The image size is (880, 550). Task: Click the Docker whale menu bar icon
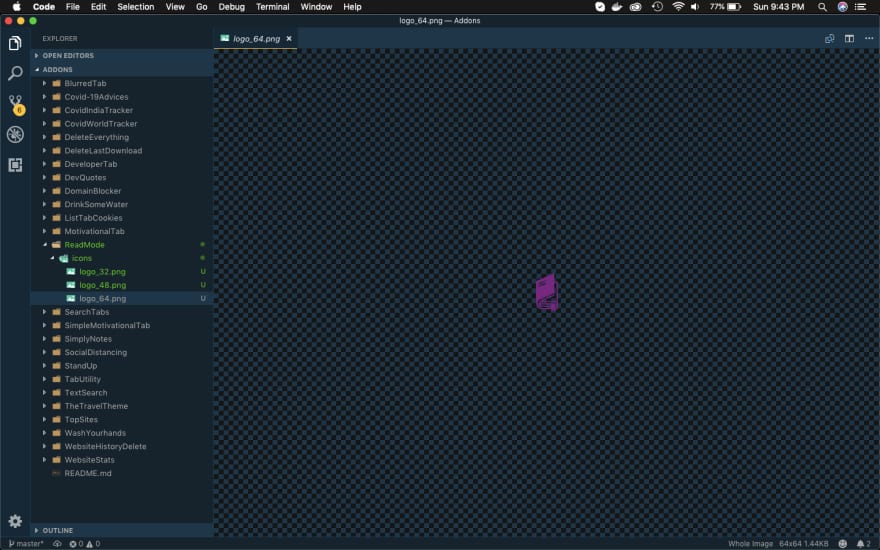click(617, 7)
